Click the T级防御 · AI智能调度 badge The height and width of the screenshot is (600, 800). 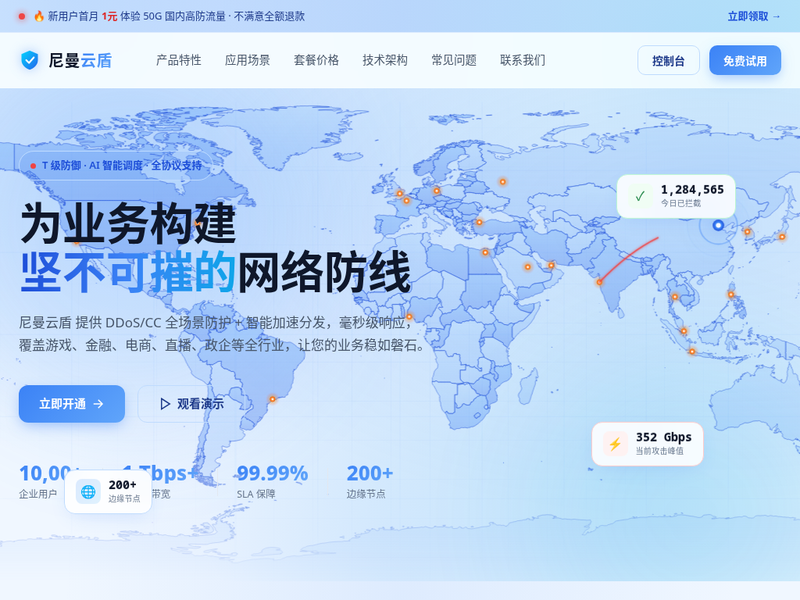click(116, 165)
